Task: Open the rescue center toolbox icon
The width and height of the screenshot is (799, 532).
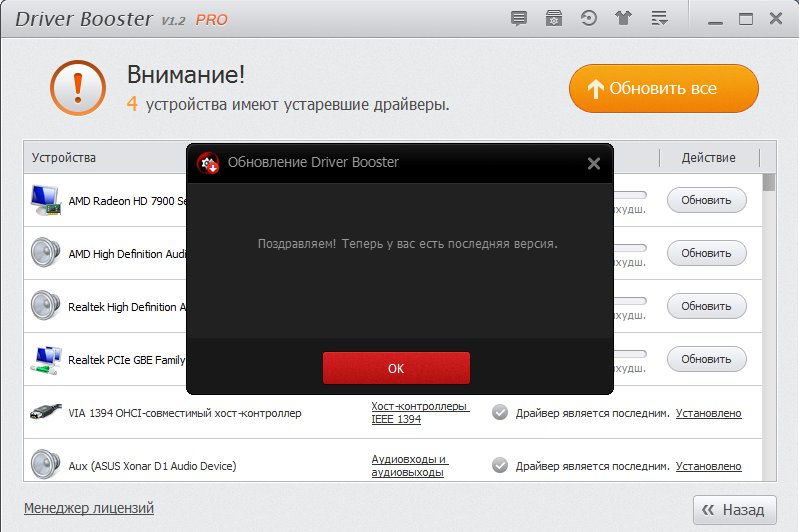Action: click(x=554, y=19)
